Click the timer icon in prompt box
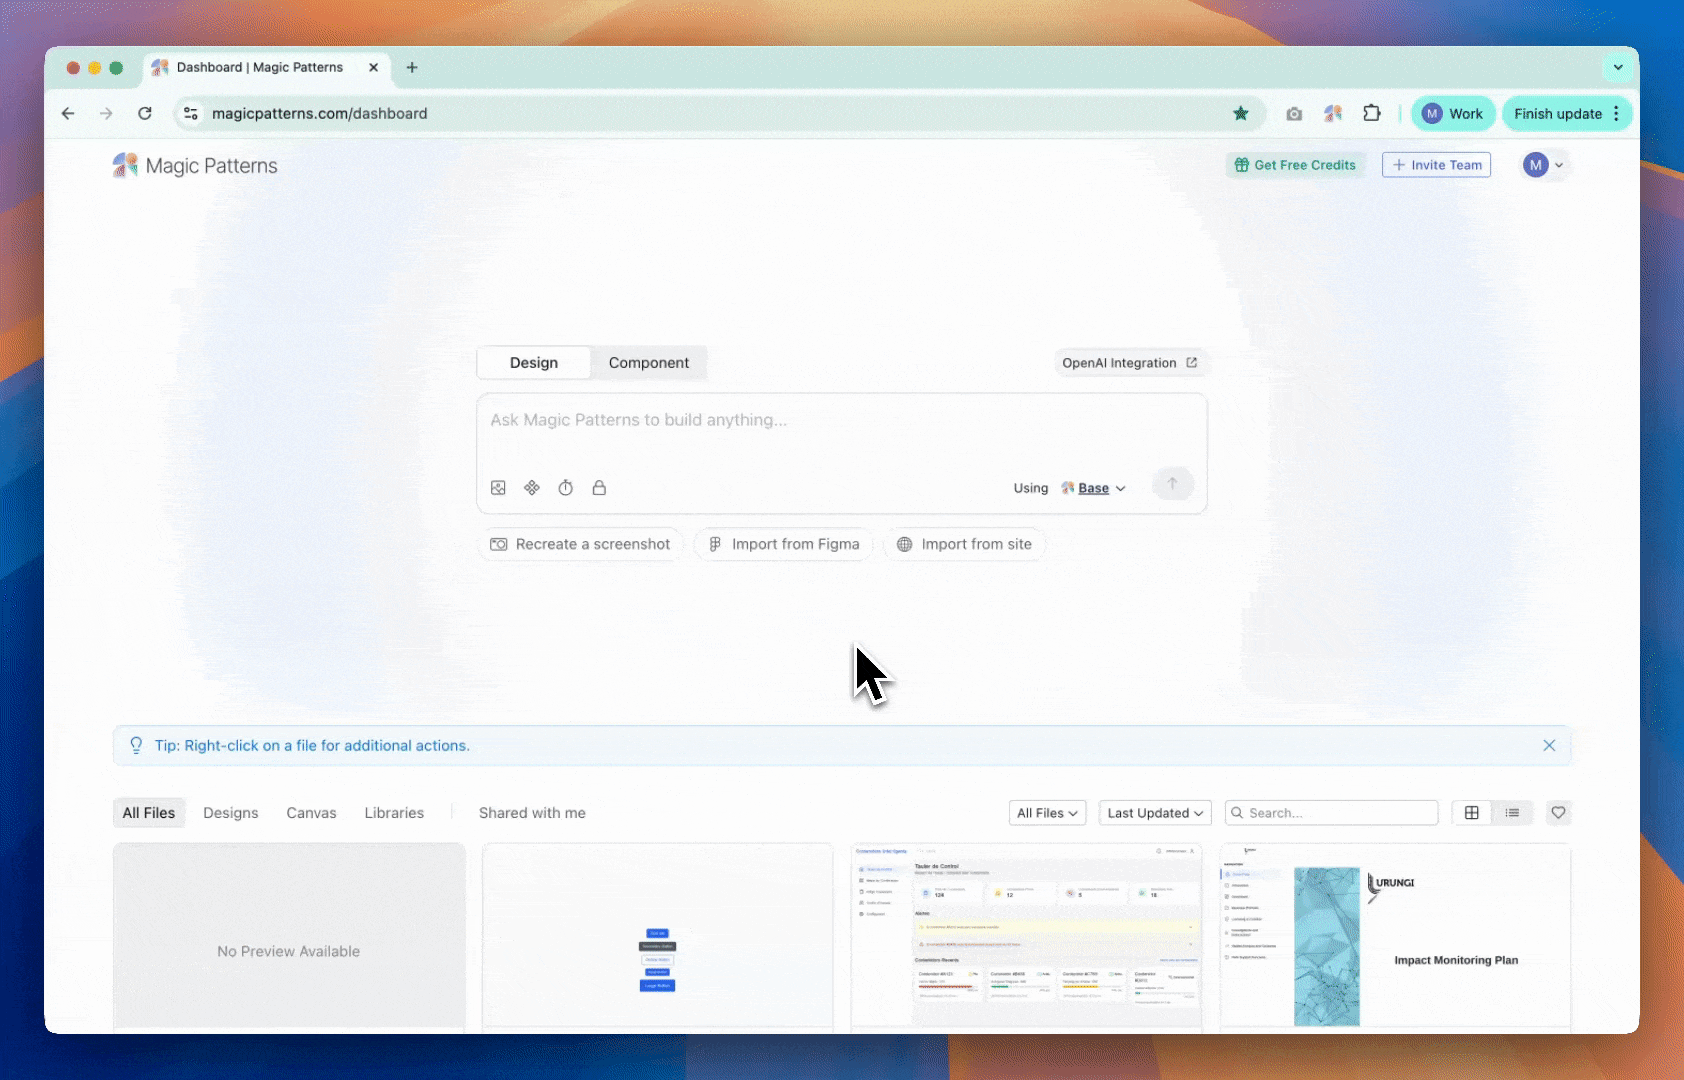 [565, 488]
